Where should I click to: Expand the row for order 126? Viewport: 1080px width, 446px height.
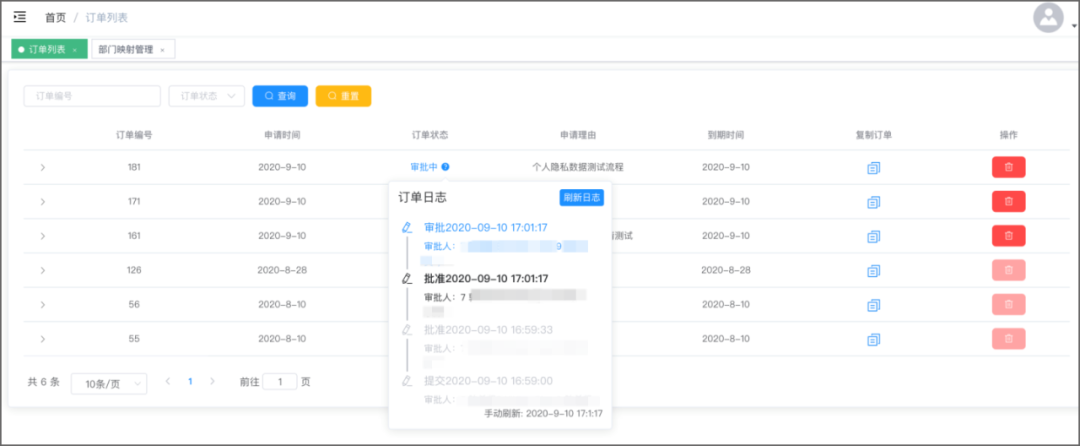point(43,270)
